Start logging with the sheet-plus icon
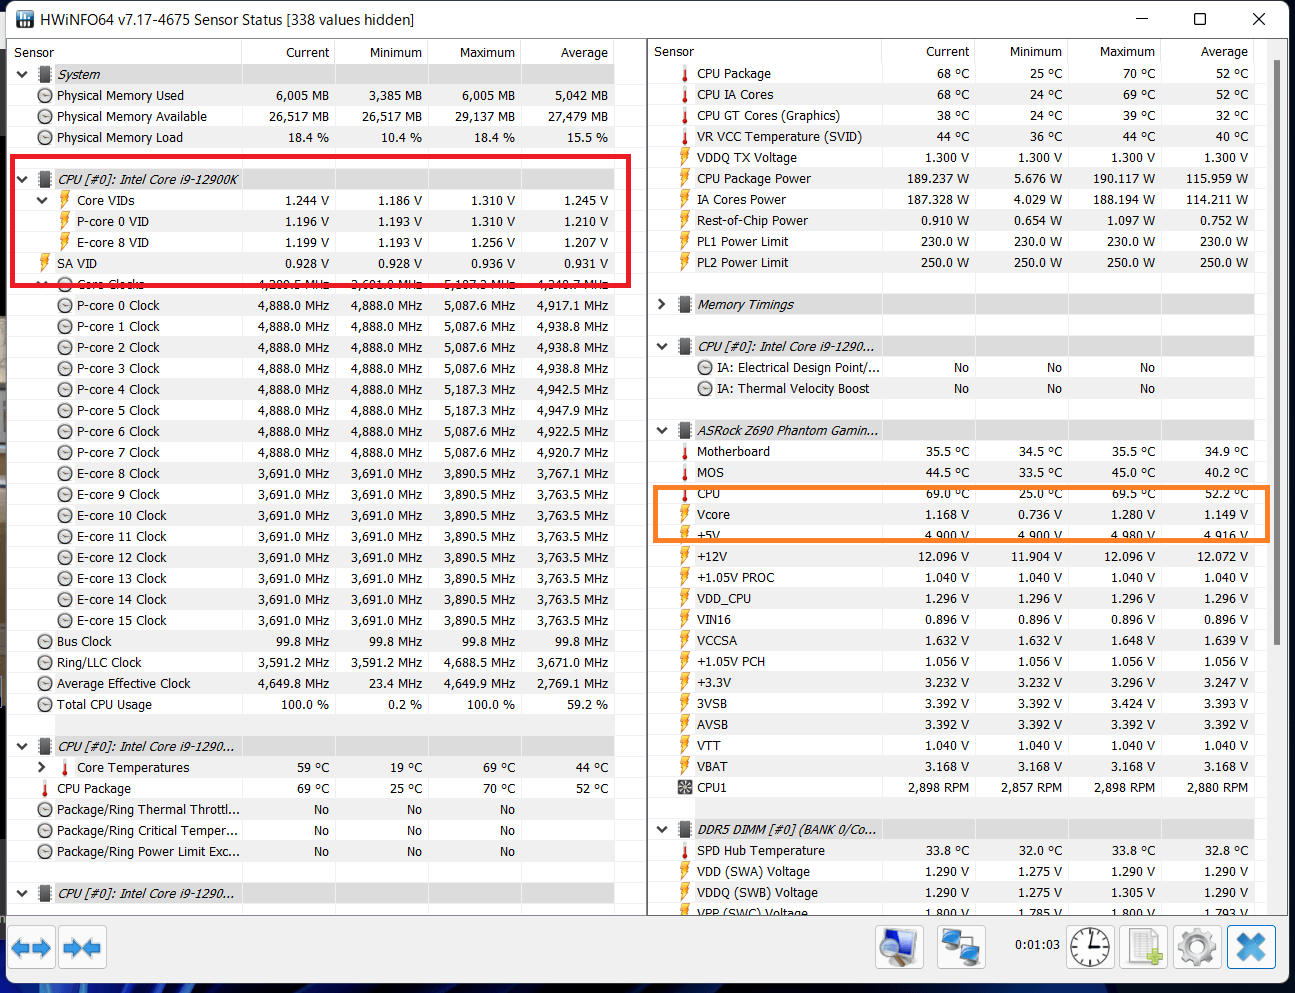The height and width of the screenshot is (993, 1295). pos(1144,947)
